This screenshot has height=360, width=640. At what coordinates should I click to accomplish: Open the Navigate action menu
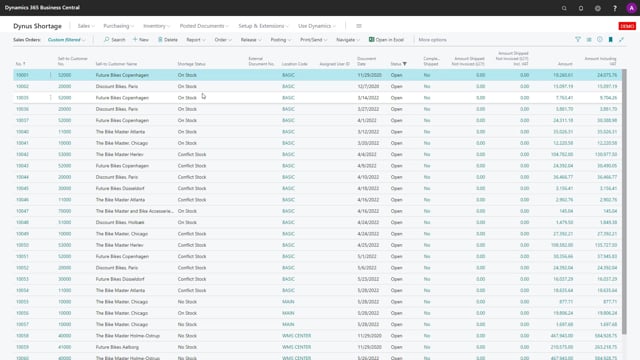tap(348, 40)
